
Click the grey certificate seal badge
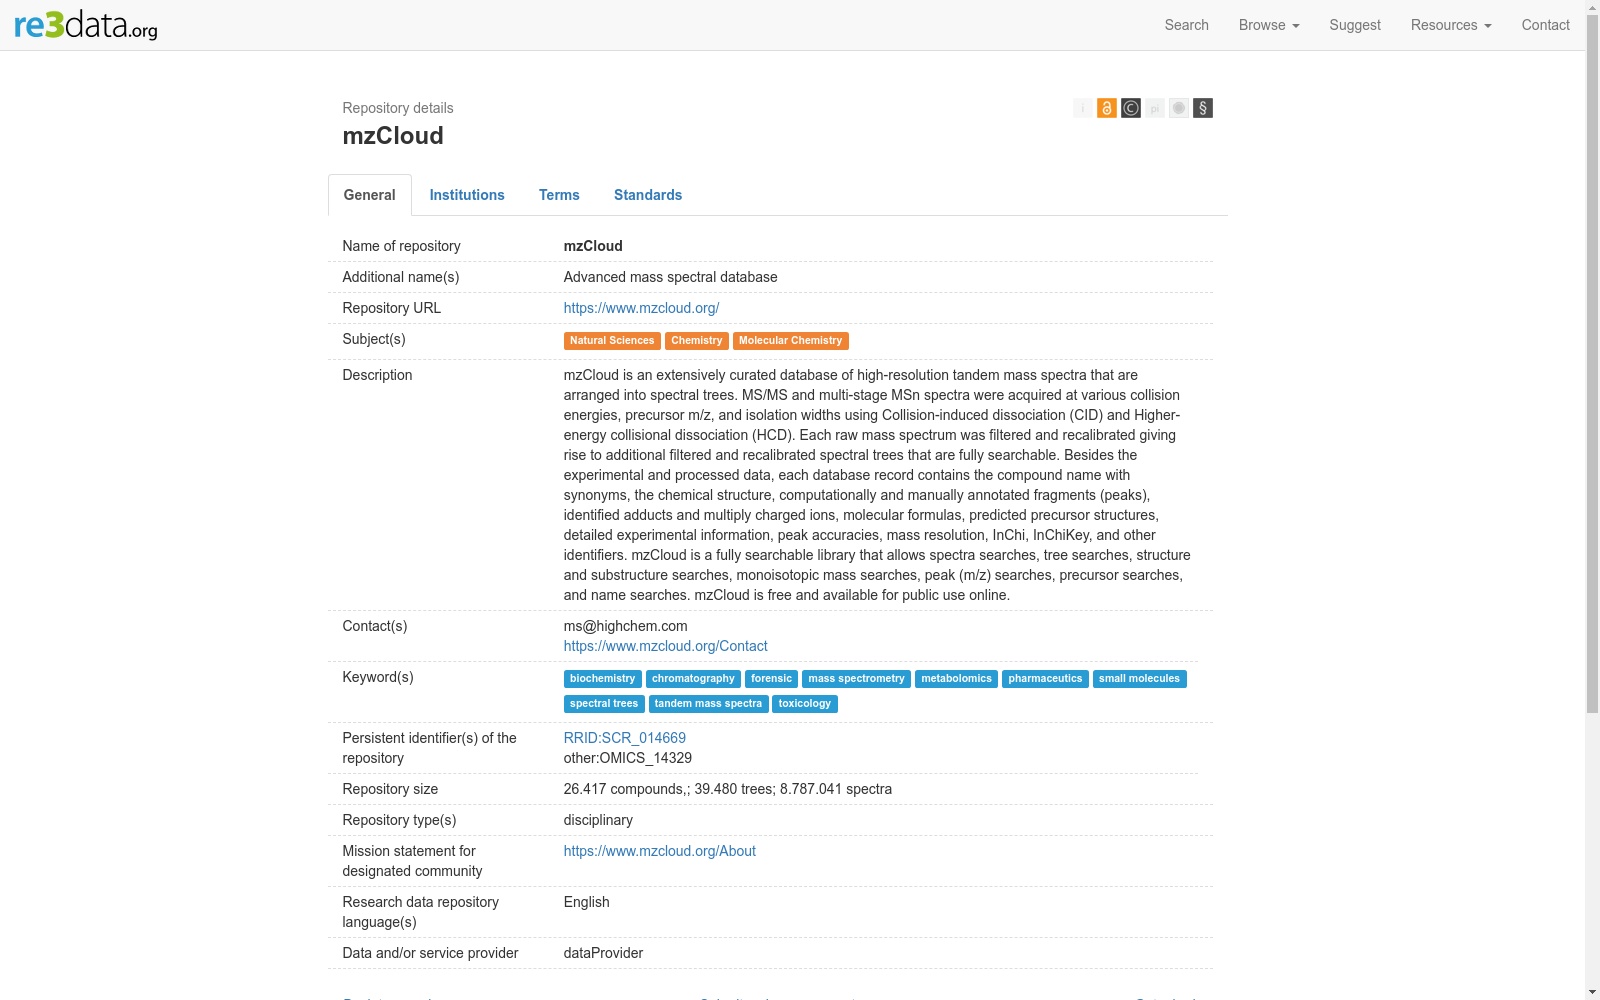[x=1179, y=108]
